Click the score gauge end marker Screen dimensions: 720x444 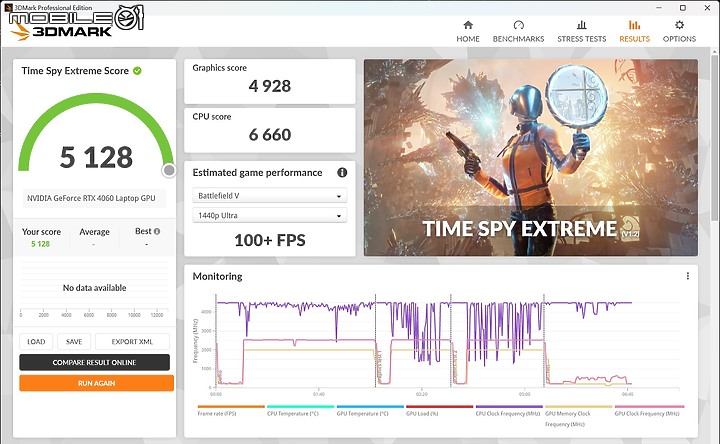169,170
